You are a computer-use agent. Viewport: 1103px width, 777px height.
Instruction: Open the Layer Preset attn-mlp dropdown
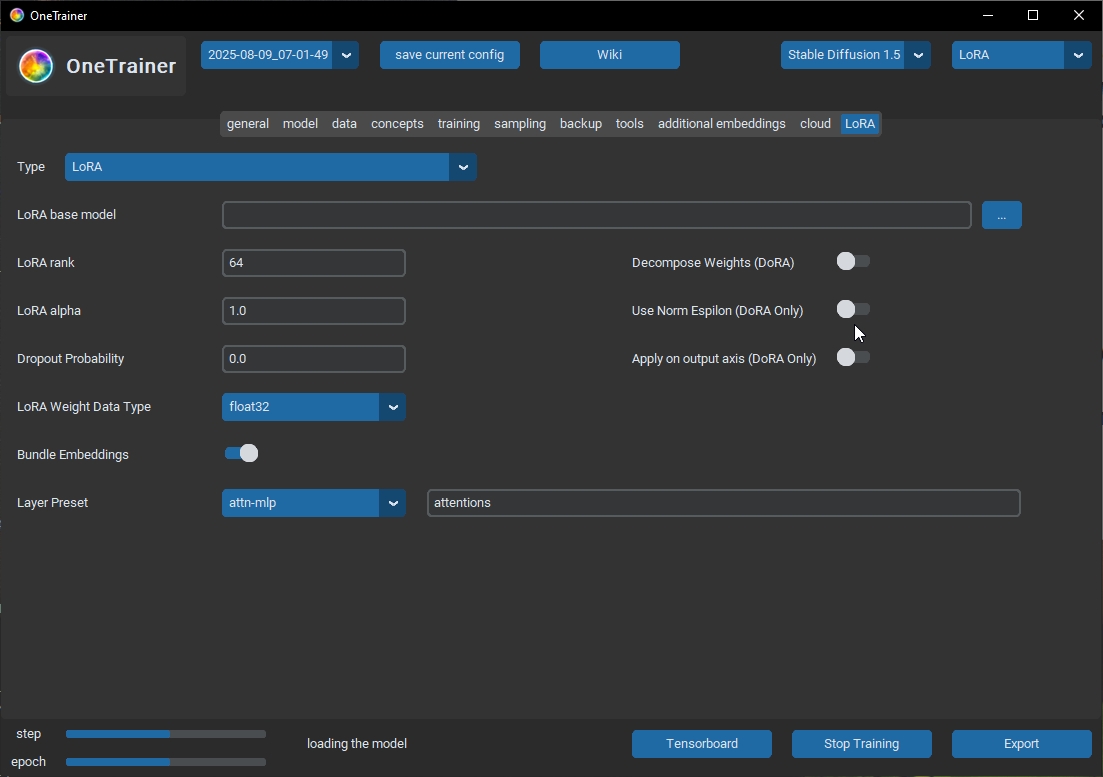[314, 503]
